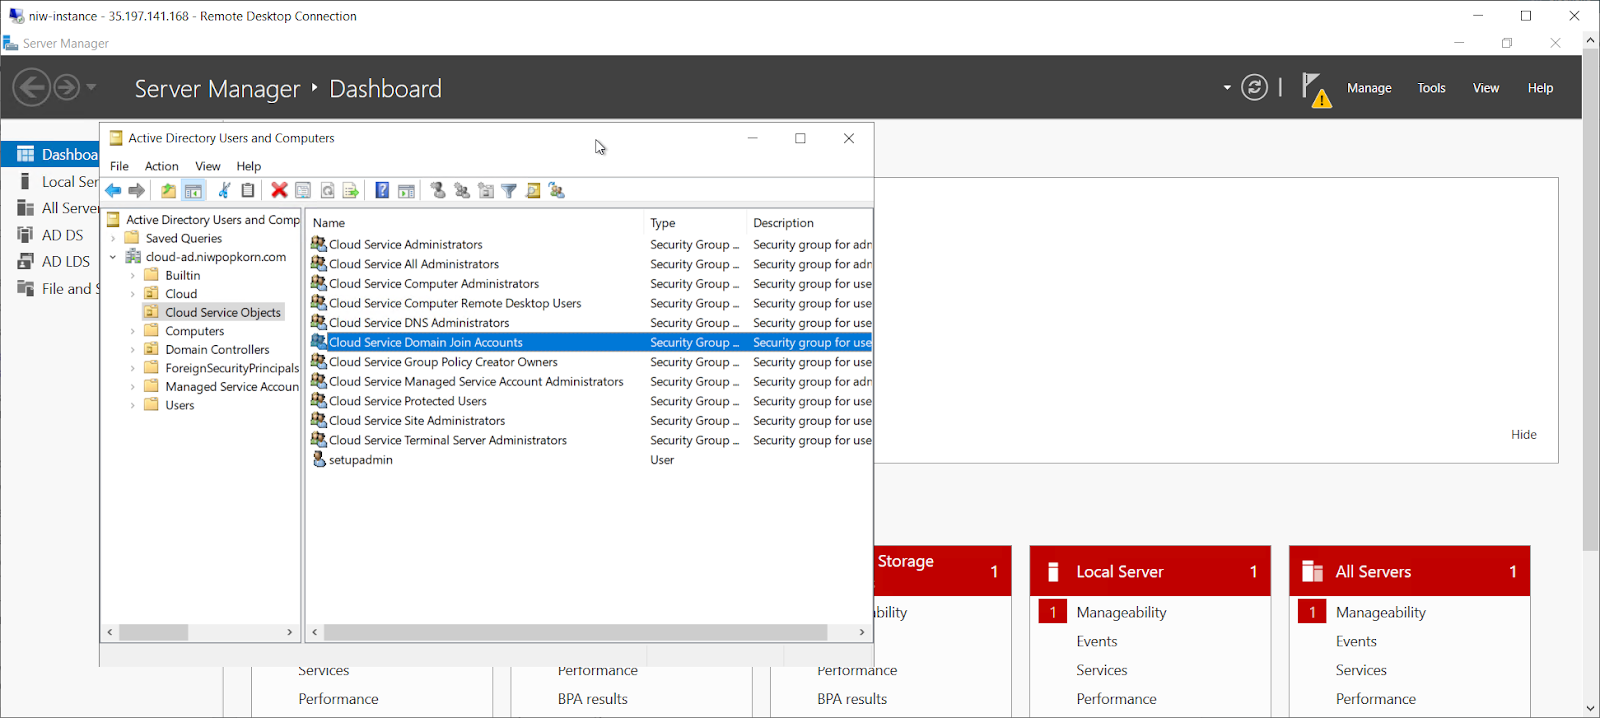Select Cloud Service Protected Users group
The image size is (1600, 718).
coord(408,401)
